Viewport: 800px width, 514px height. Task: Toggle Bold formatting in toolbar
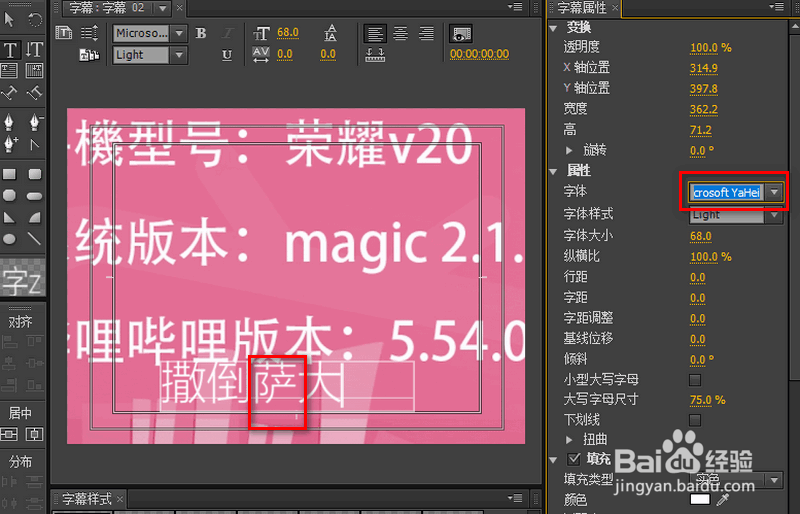coord(201,33)
